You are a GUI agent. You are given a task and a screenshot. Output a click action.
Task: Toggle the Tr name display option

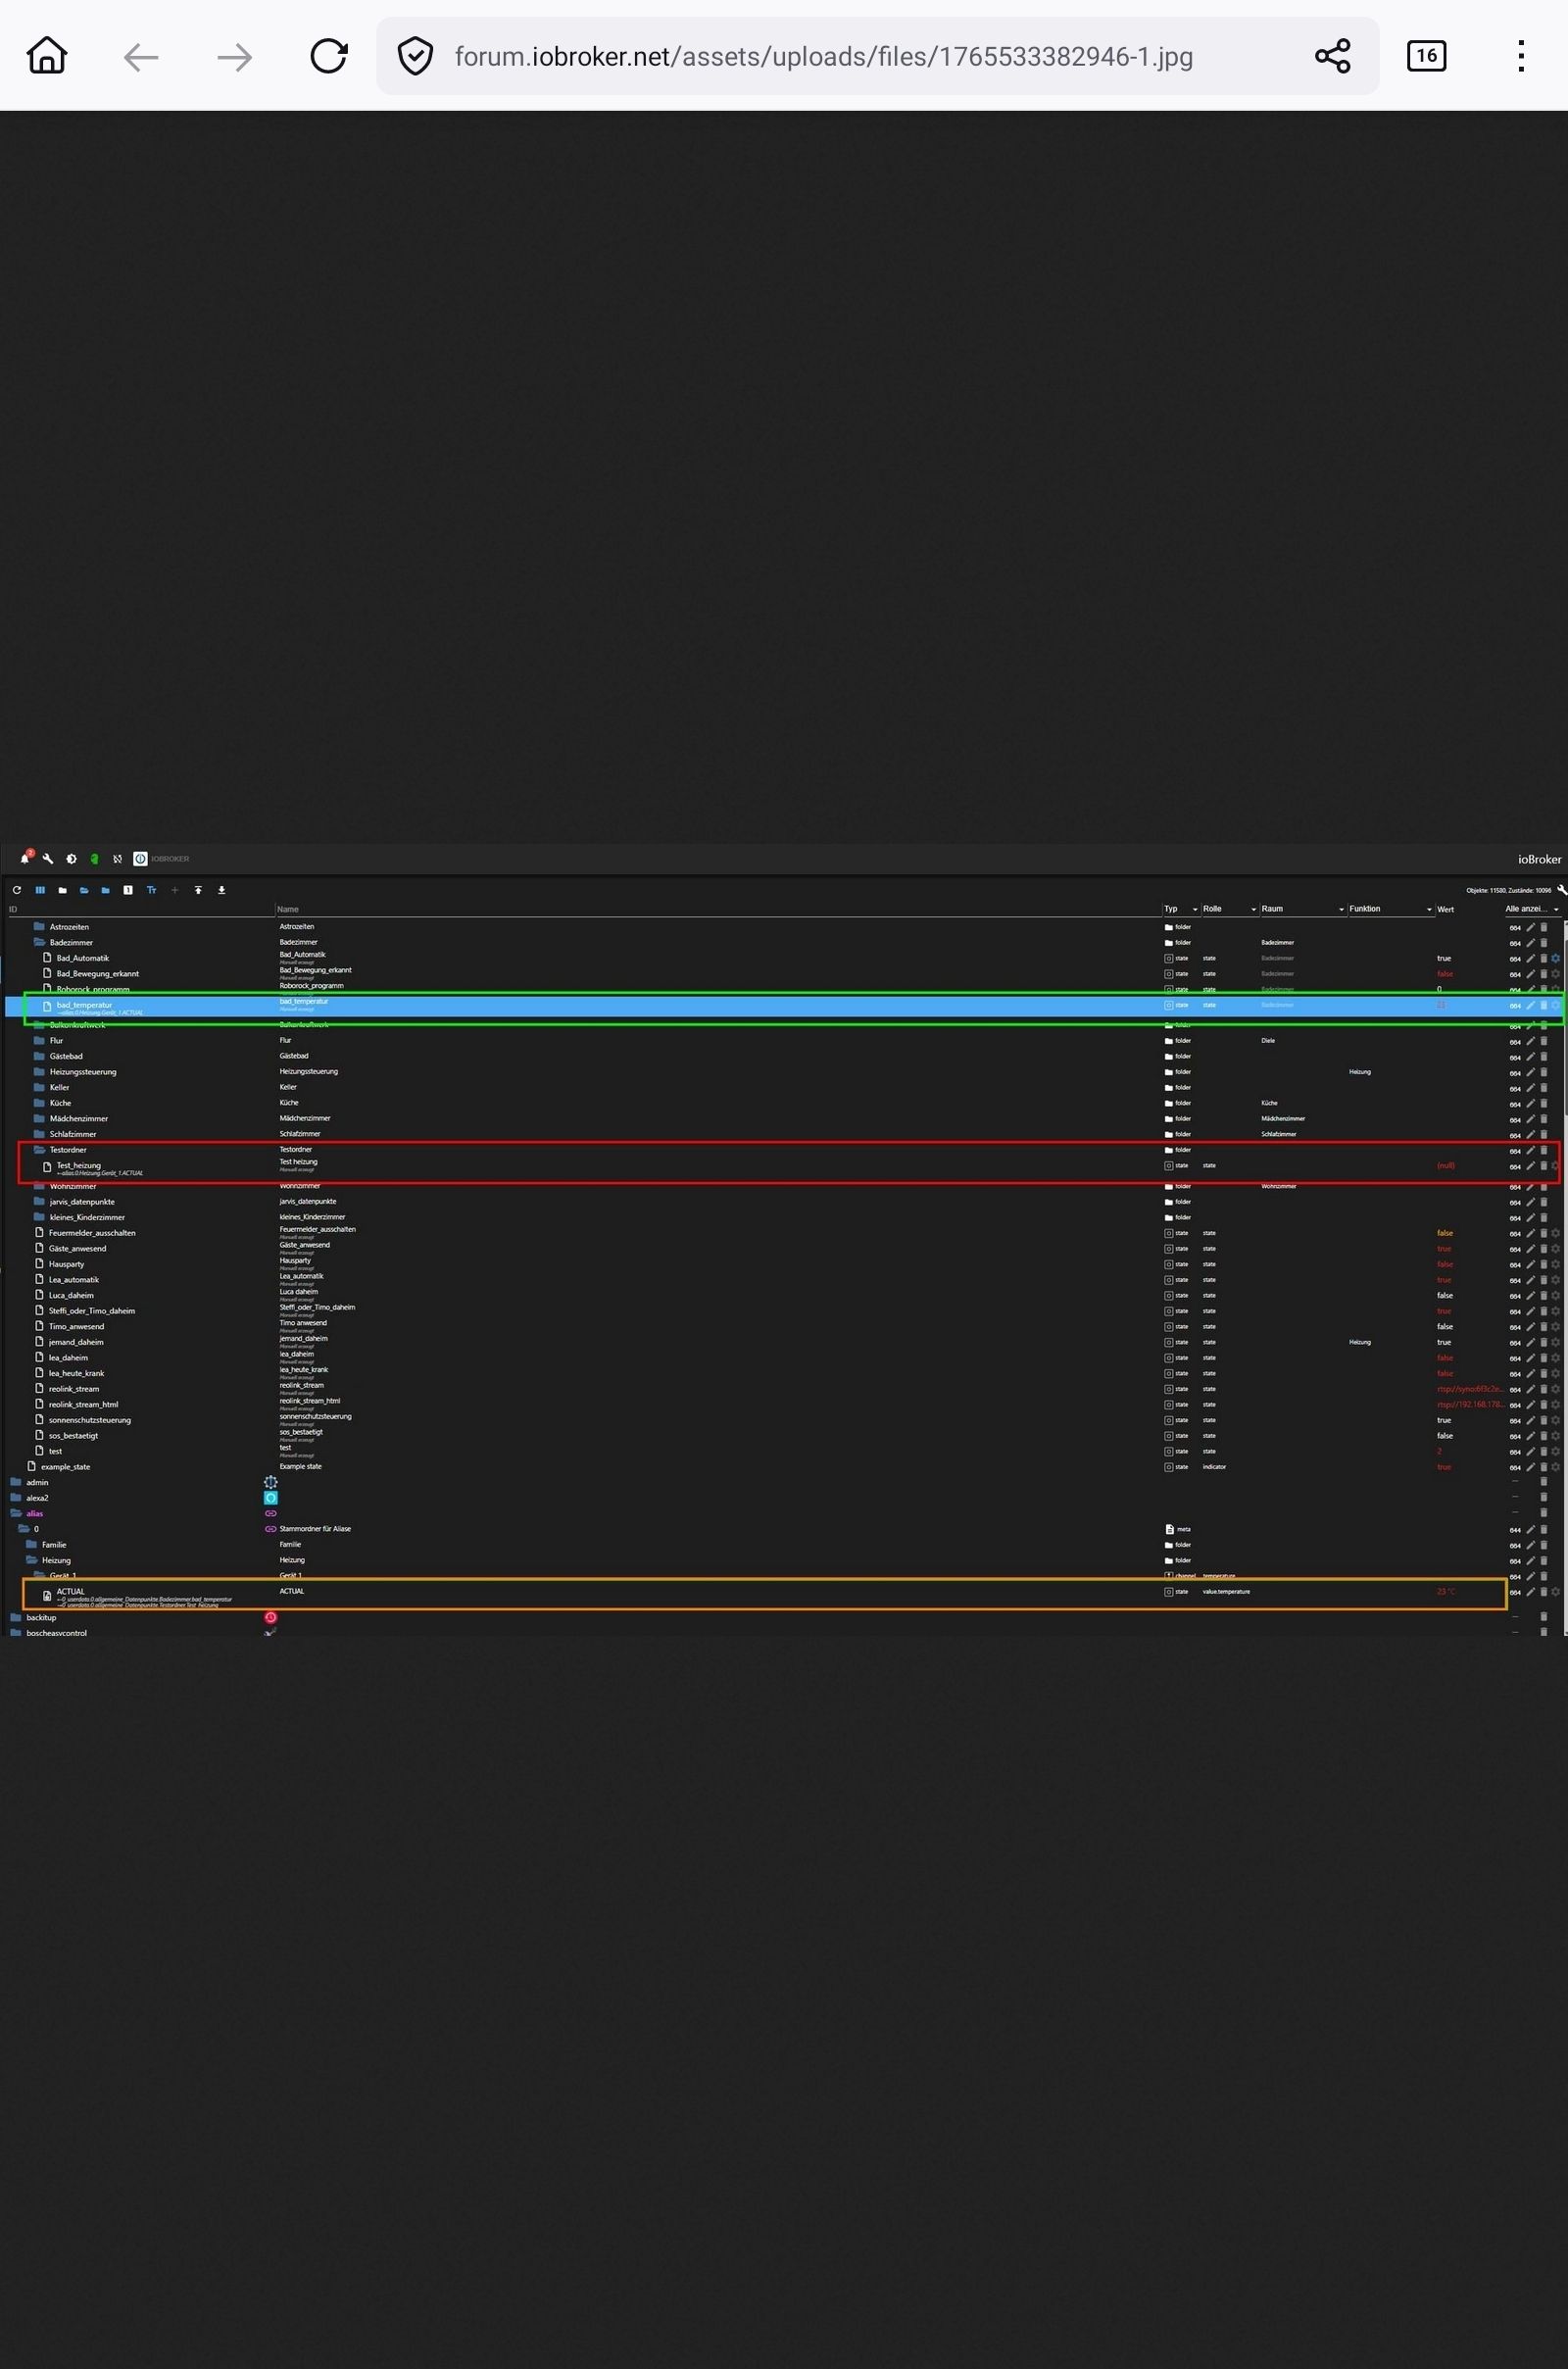tap(152, 890)
